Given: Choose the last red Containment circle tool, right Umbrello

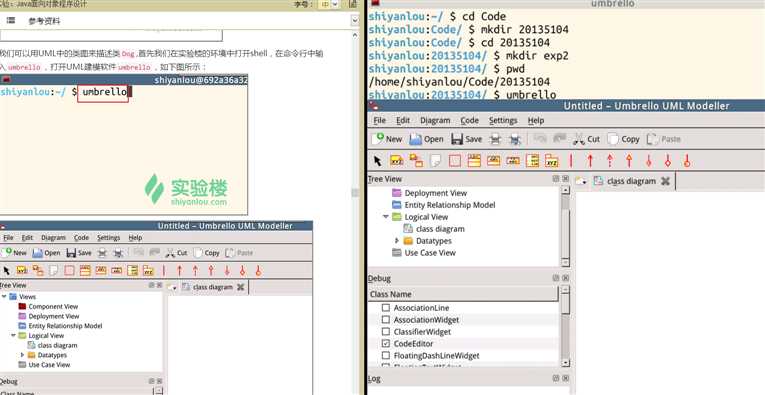Looking at the screenshot, I should coord(687,160).
